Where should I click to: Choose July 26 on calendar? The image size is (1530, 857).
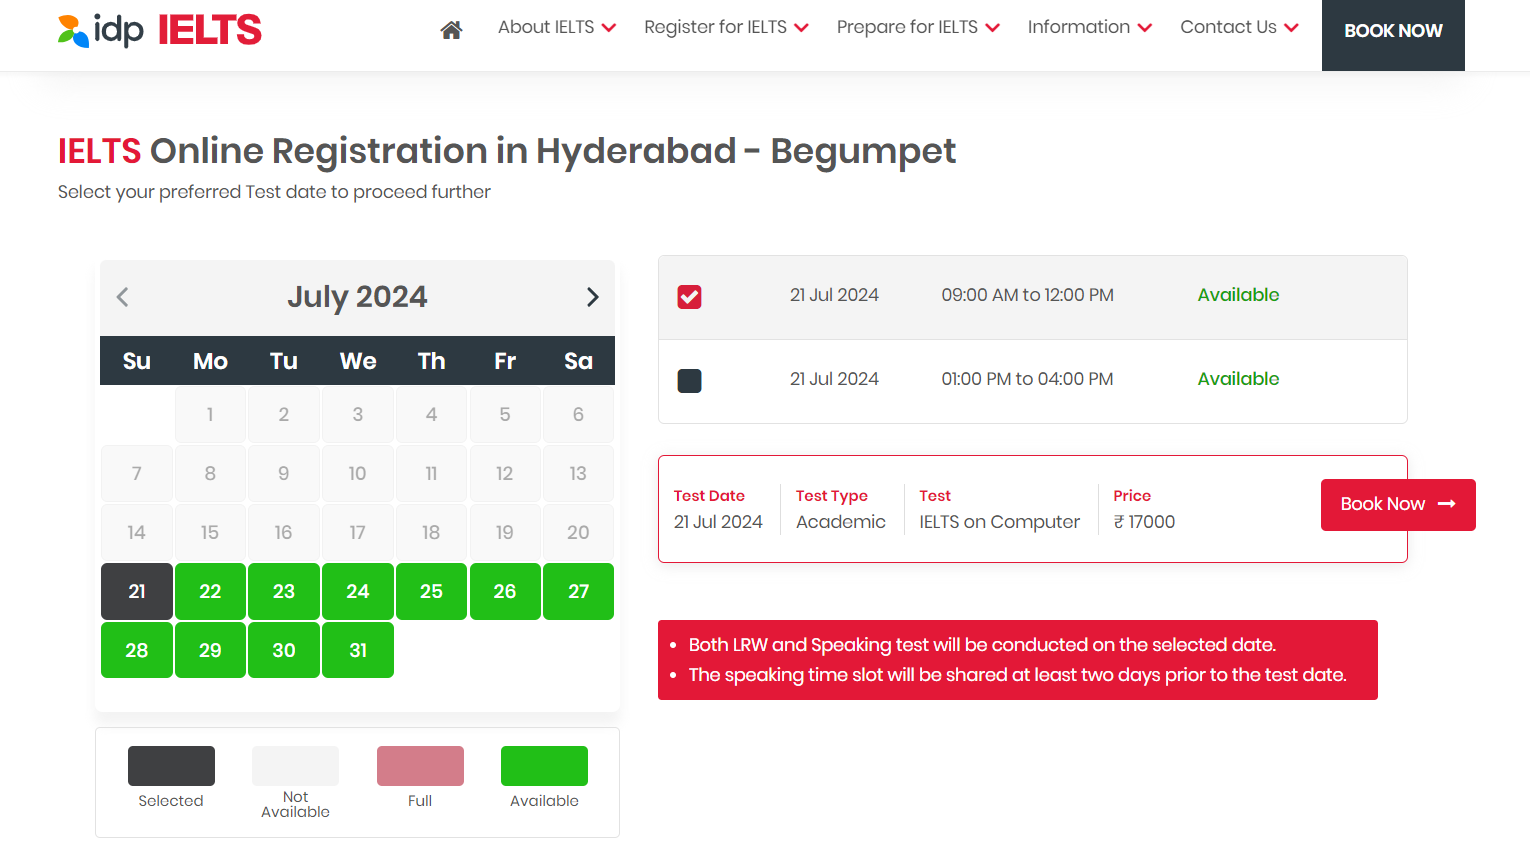pos(505,591)
